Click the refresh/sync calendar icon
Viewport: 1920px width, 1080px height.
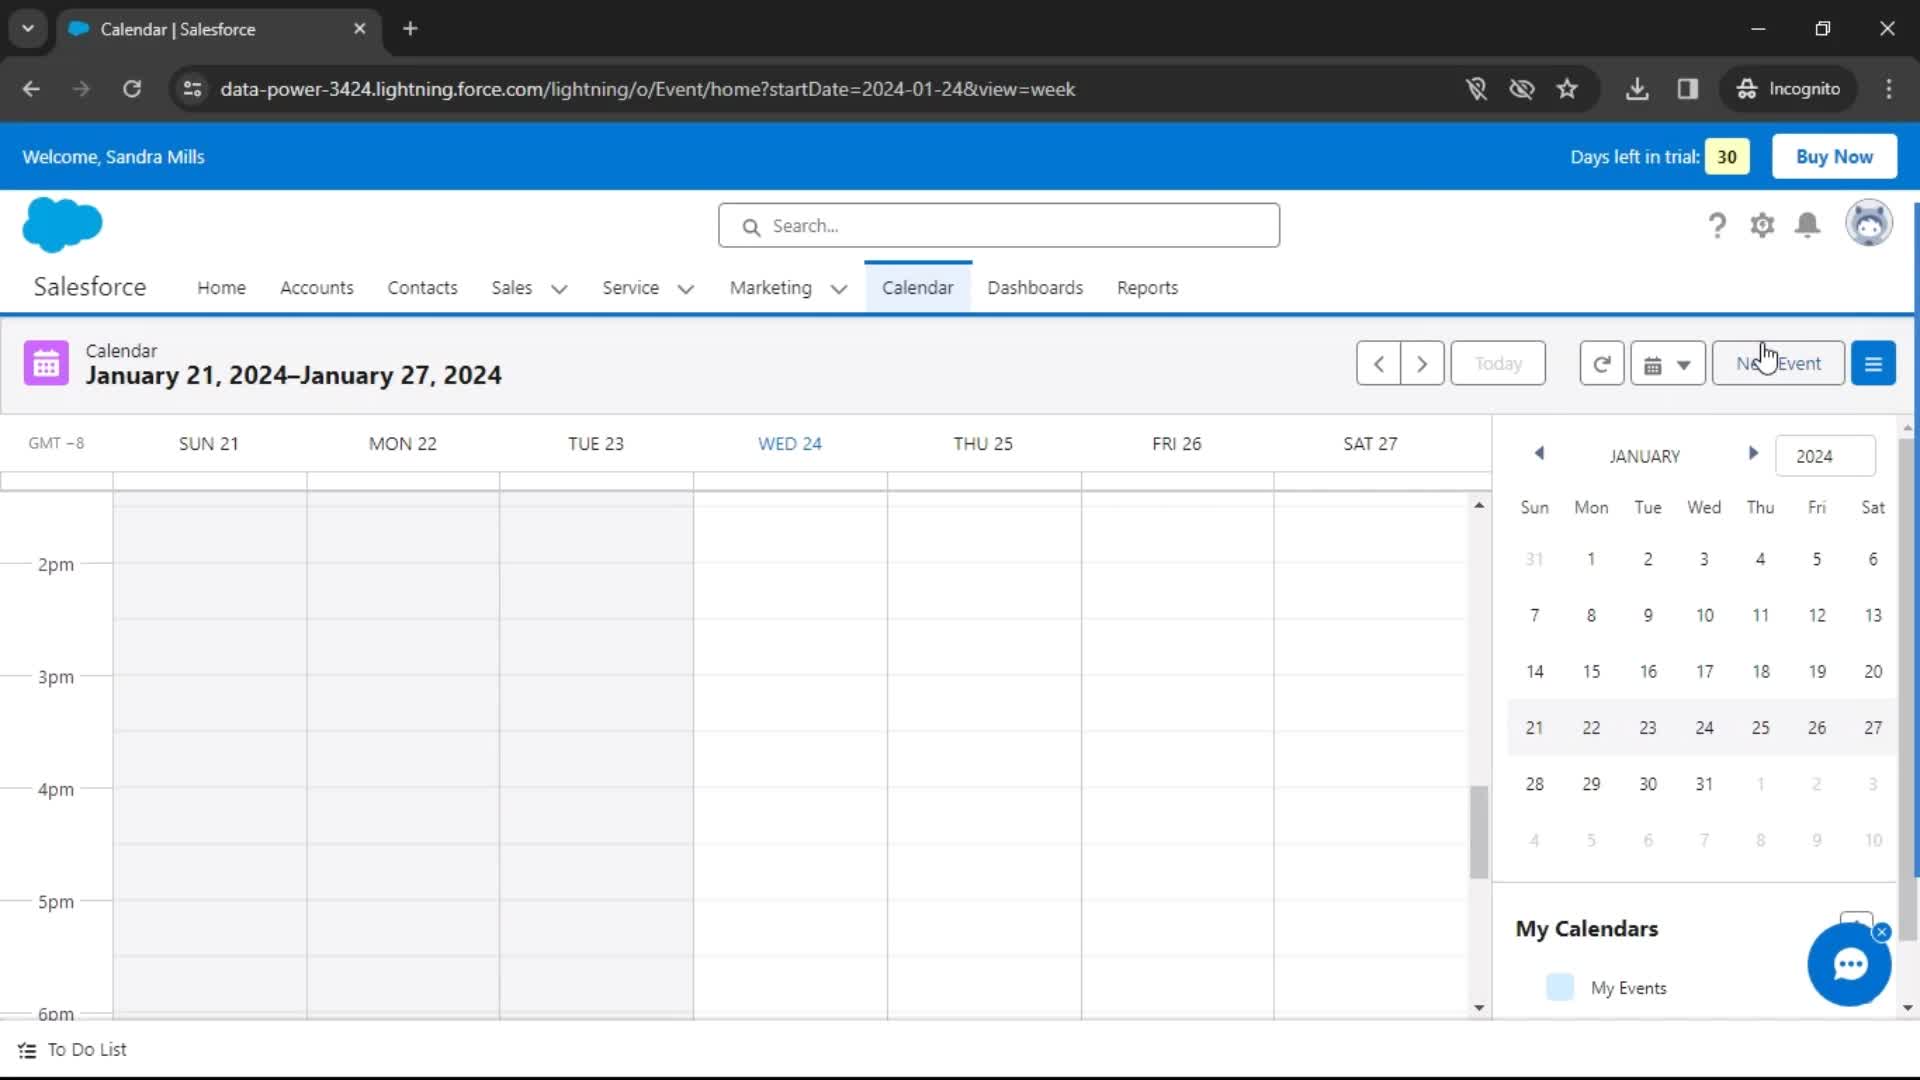tap(1601, 363)
